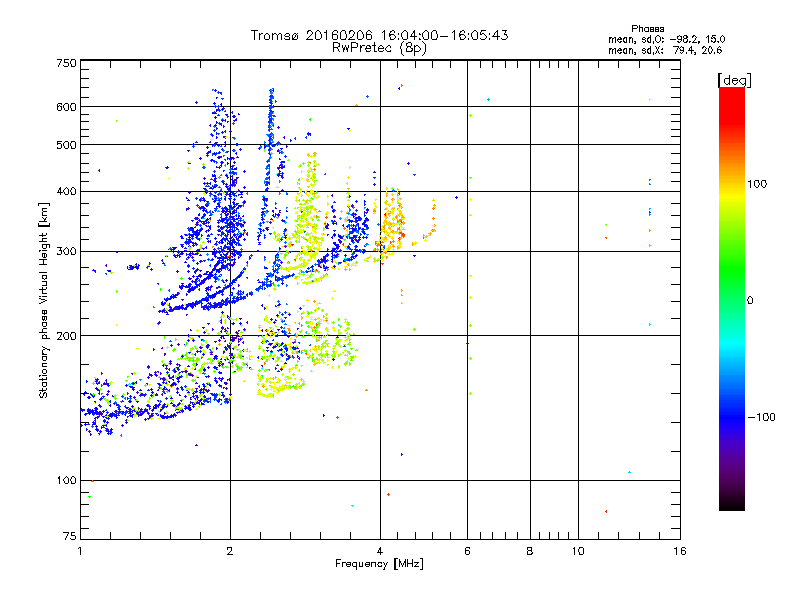Click the '16' x-axis tick label

(x=680, y=551)
